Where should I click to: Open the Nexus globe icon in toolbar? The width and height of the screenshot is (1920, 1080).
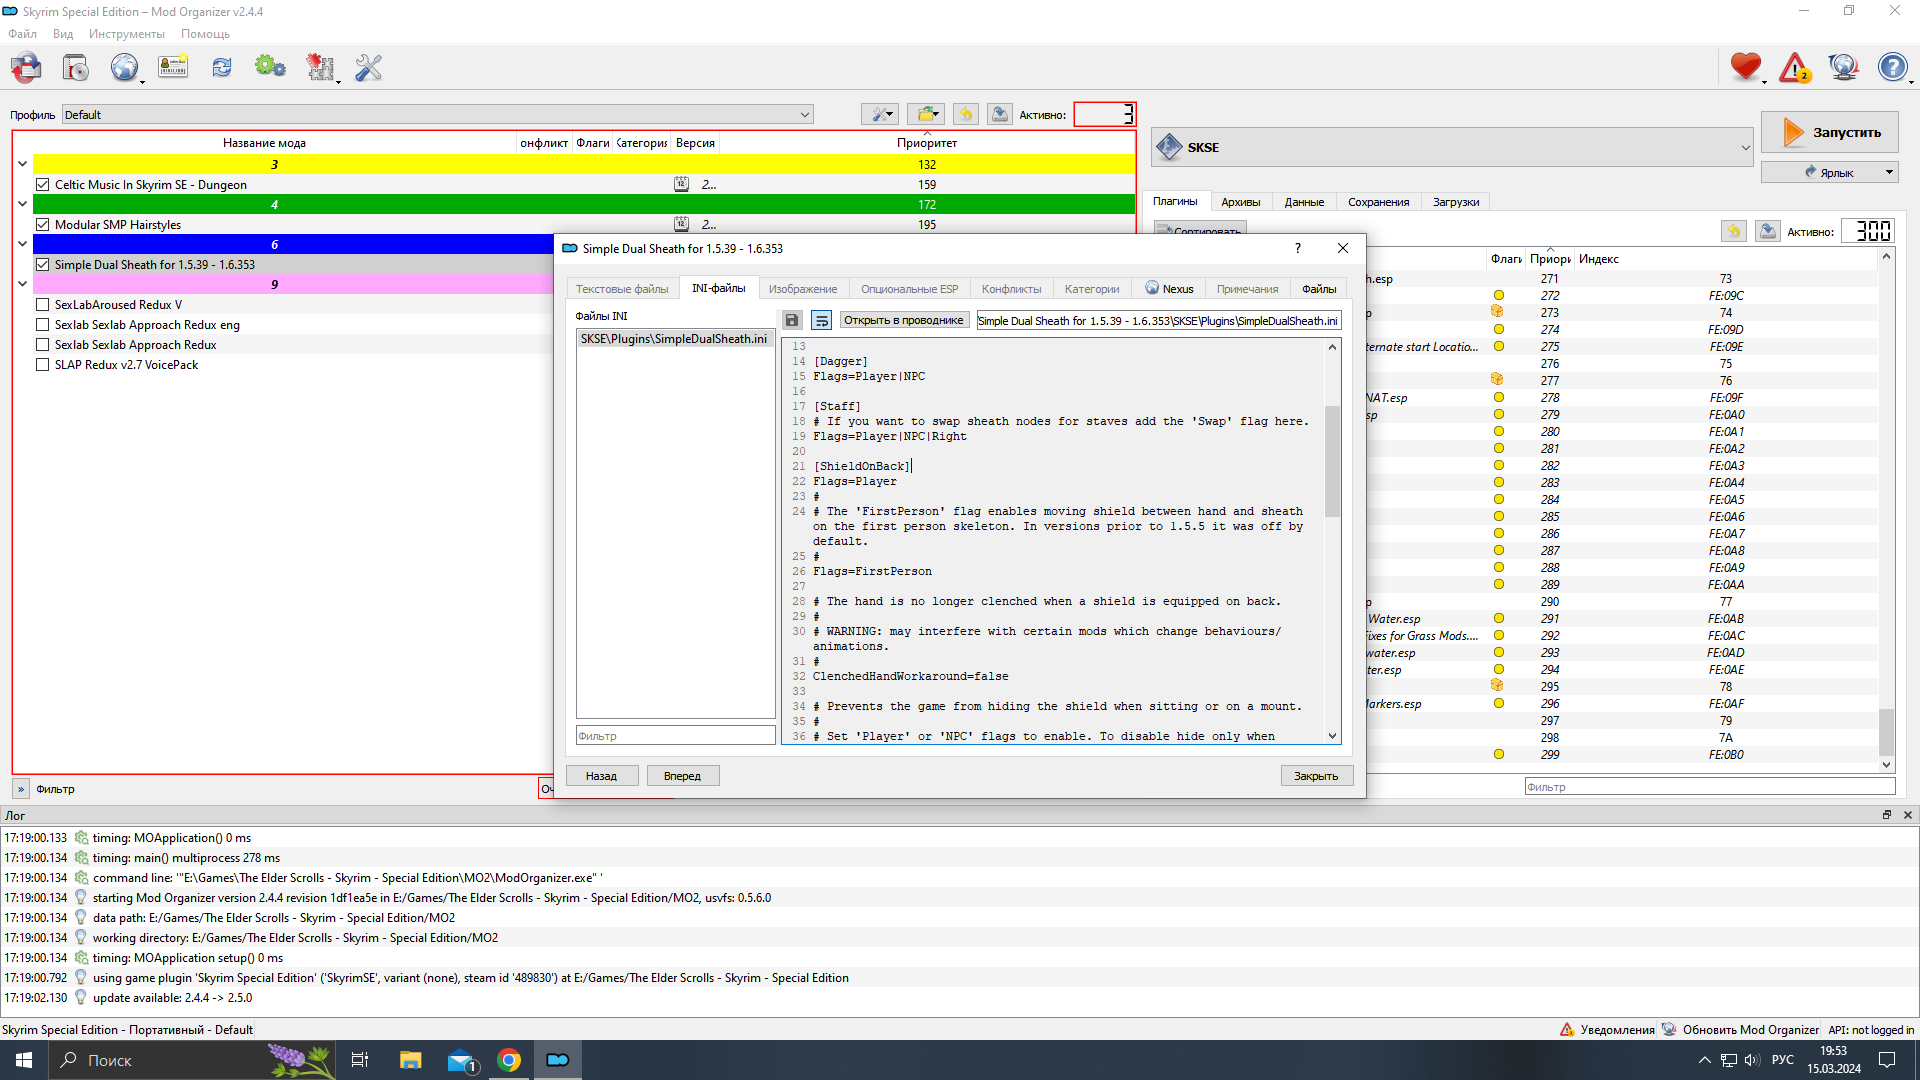pos(124,68)
